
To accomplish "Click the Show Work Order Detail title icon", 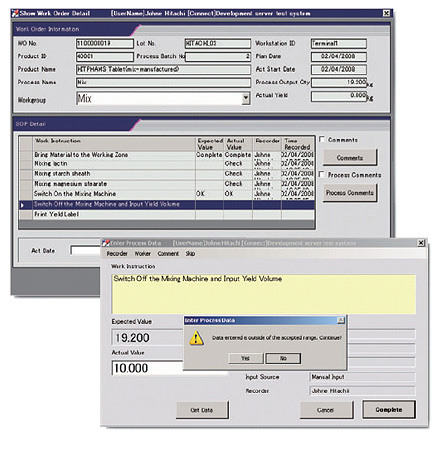I will point(15,13).
